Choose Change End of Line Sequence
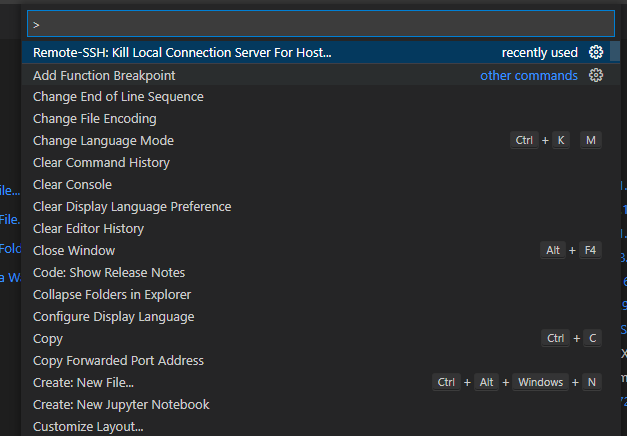Screen dimensions: 627x436 [118, 97]
